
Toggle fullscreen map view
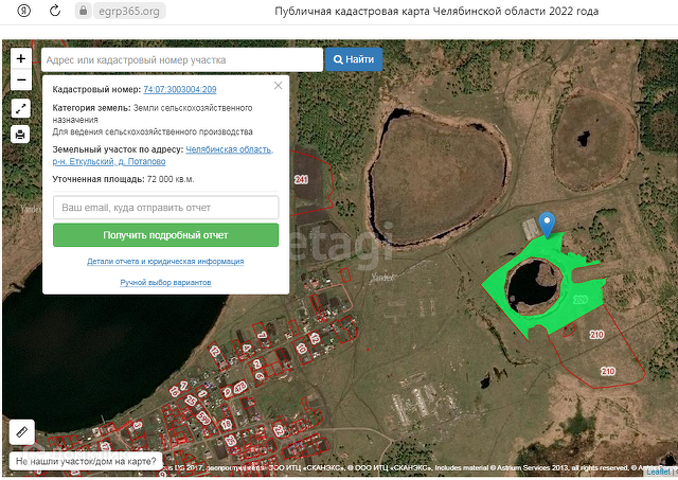point(21,108)
